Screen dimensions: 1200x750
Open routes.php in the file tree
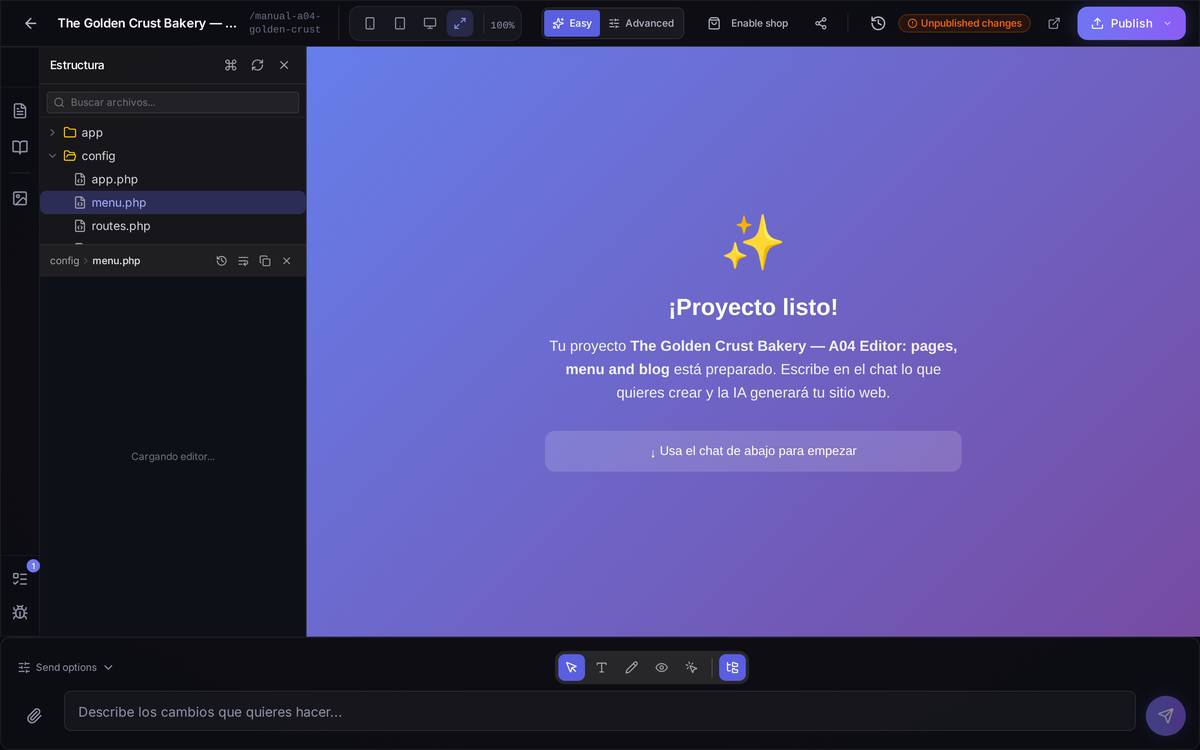point(173,226)
